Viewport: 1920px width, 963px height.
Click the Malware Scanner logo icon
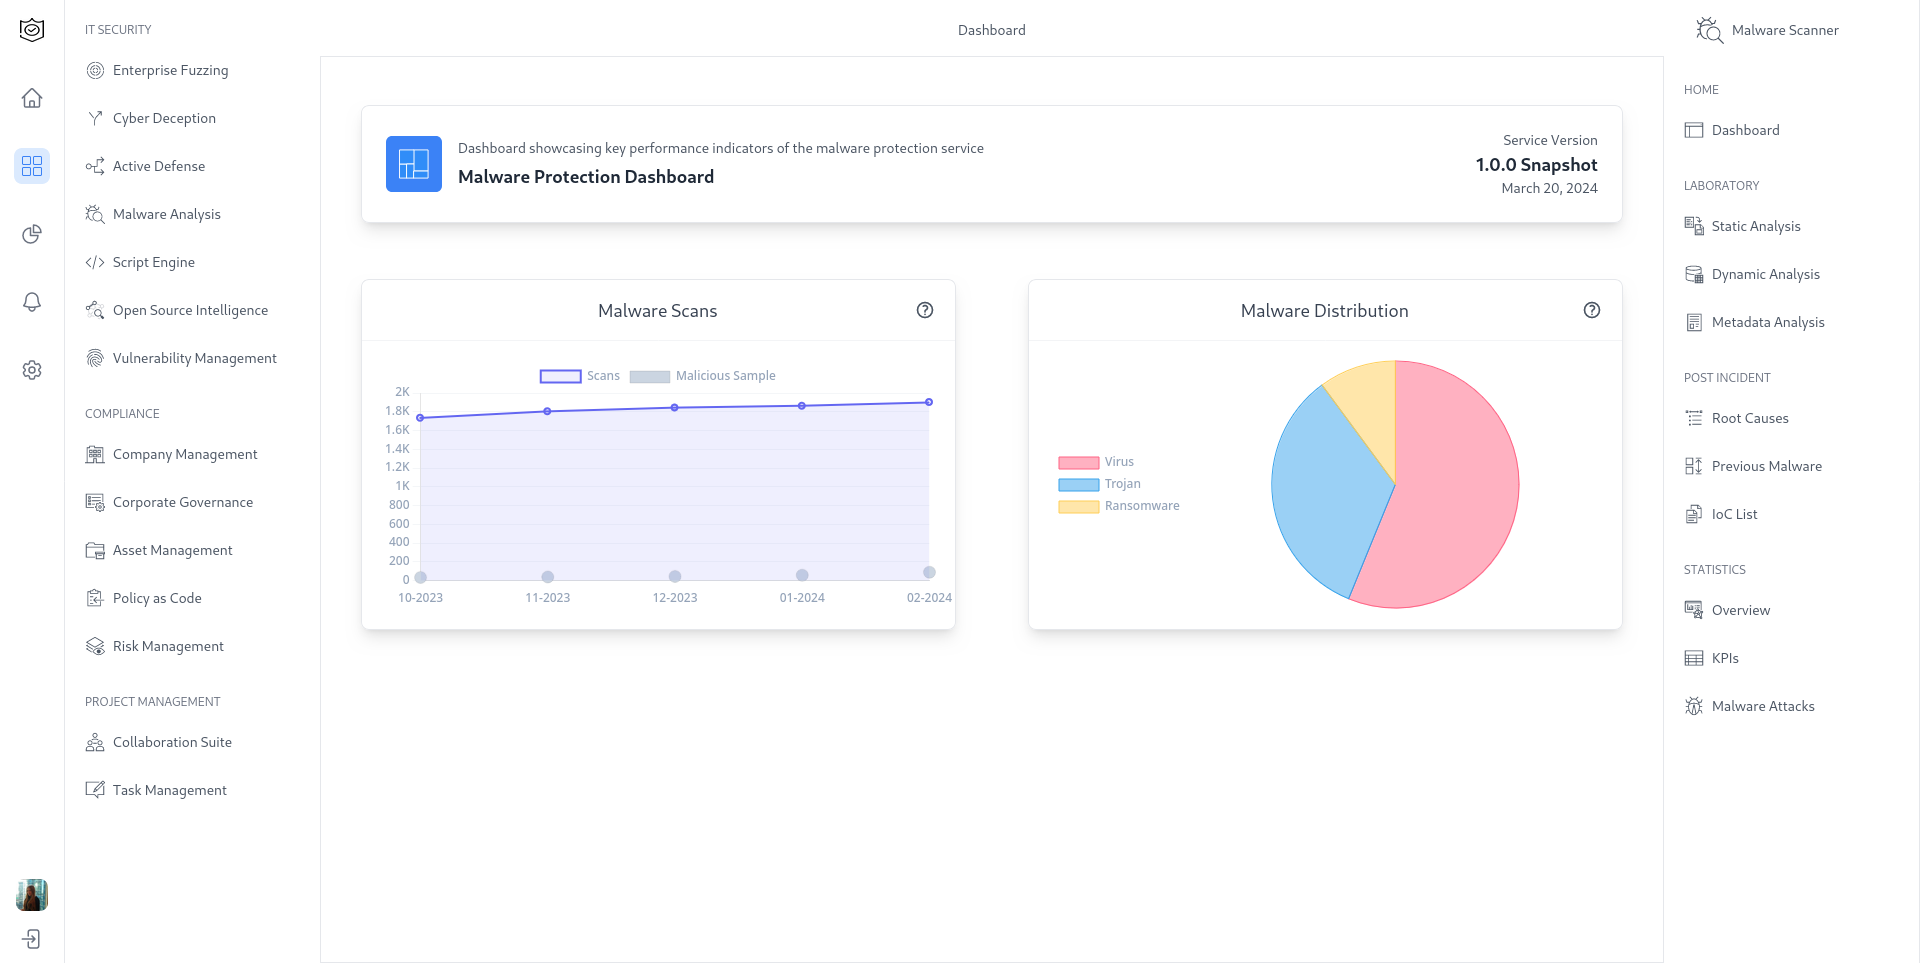point(1709,30)
